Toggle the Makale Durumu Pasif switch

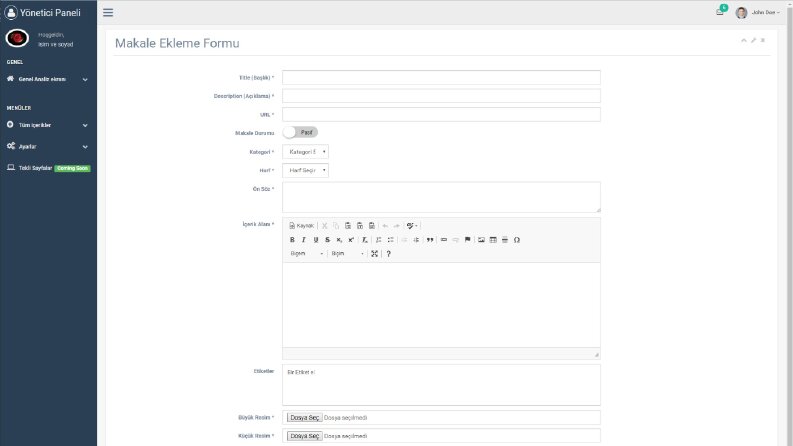(300, 132)
